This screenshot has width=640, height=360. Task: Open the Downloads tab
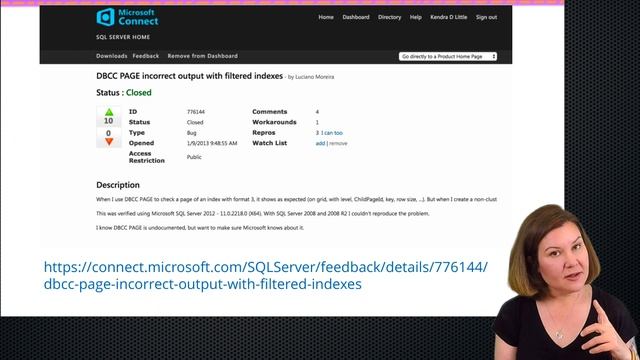(111, 56)
